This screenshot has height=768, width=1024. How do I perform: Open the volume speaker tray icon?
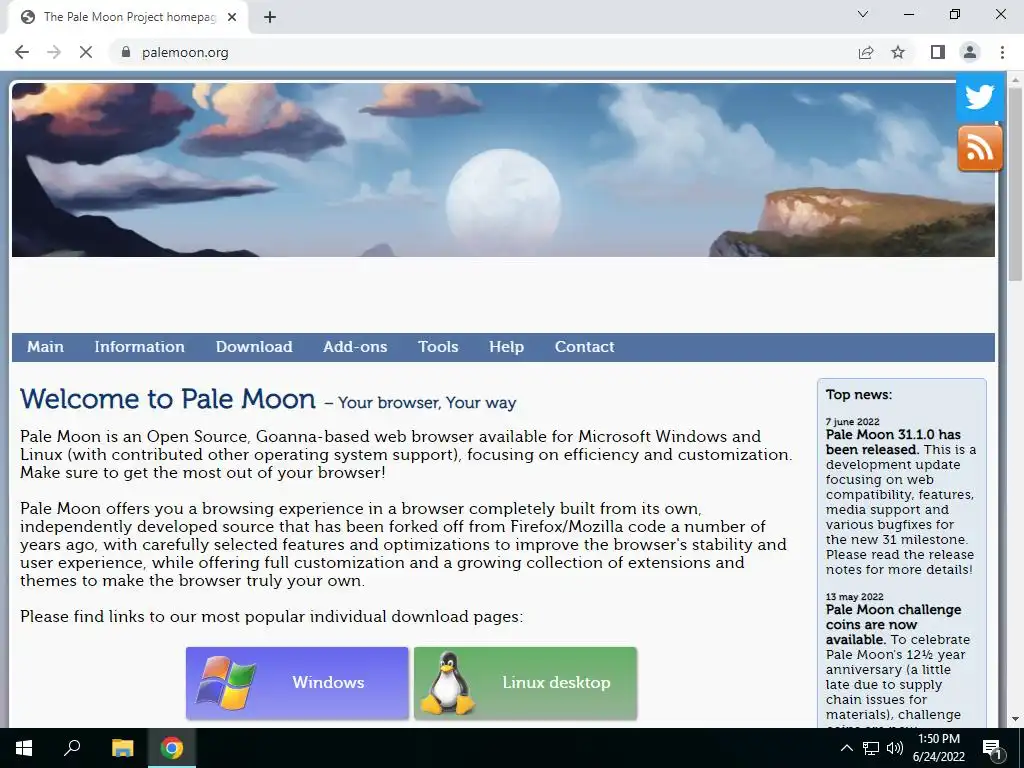coord(895,748)
